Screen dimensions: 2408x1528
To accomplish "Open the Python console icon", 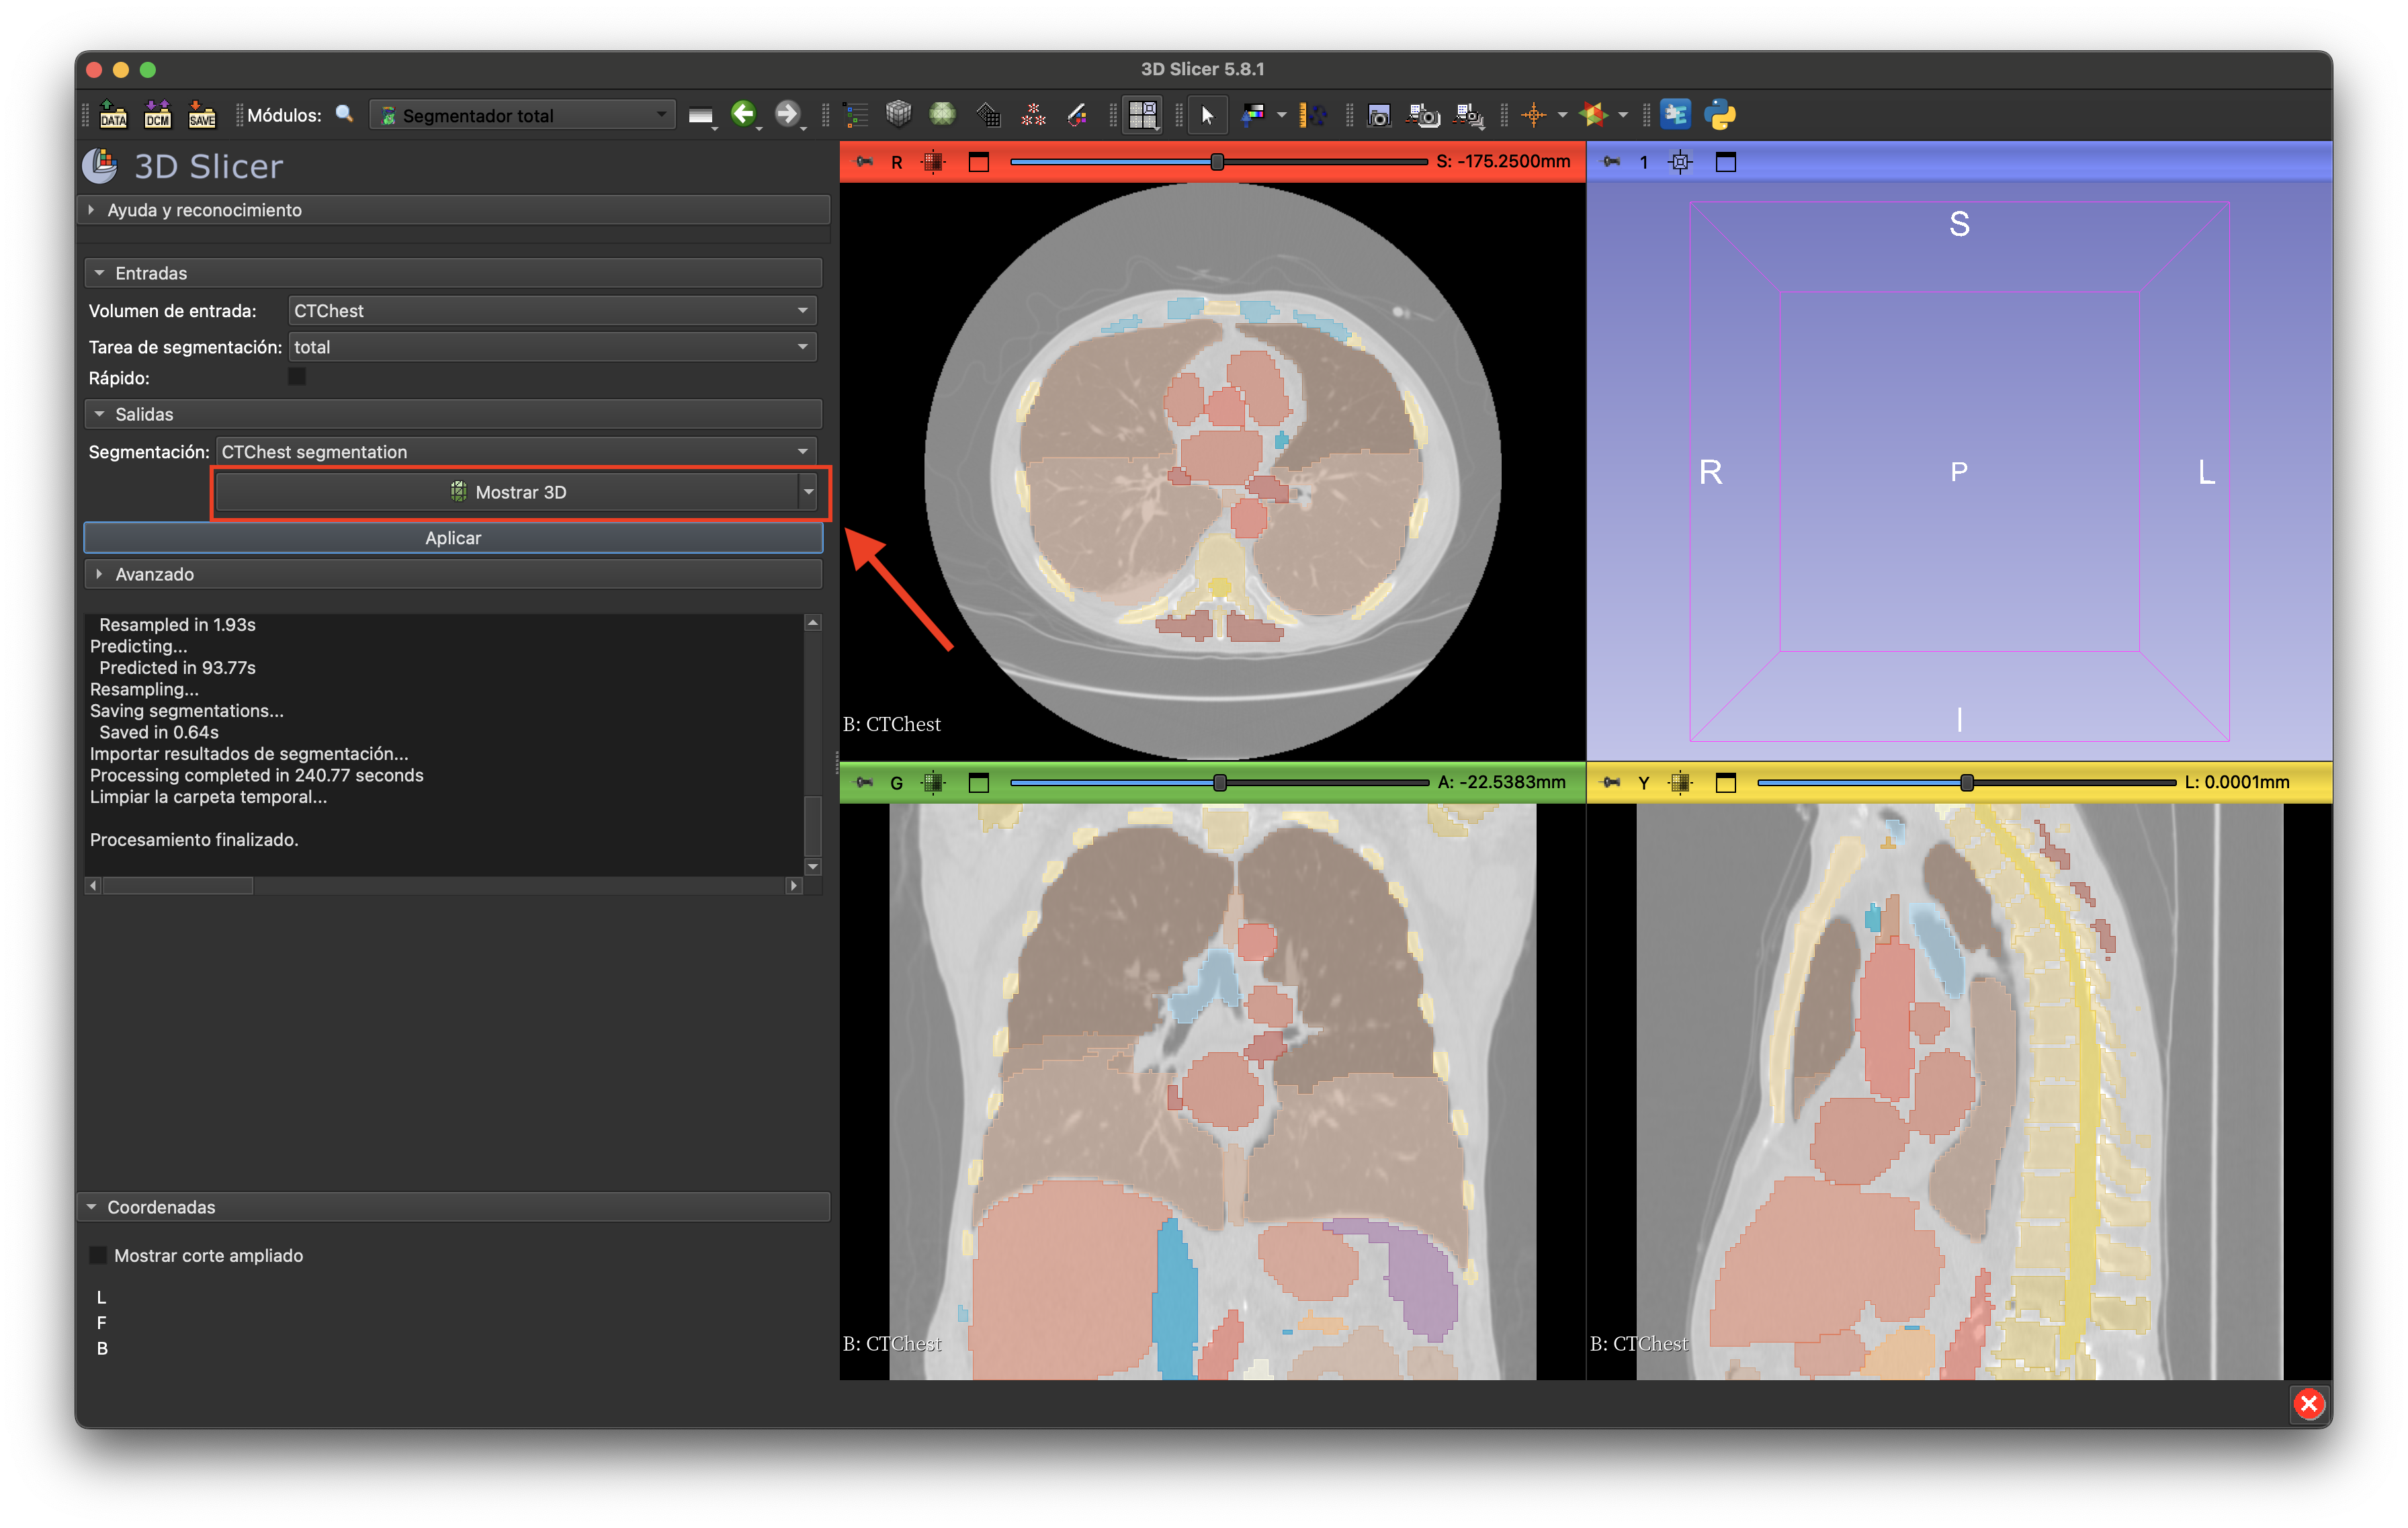I will pos(1720,115).
